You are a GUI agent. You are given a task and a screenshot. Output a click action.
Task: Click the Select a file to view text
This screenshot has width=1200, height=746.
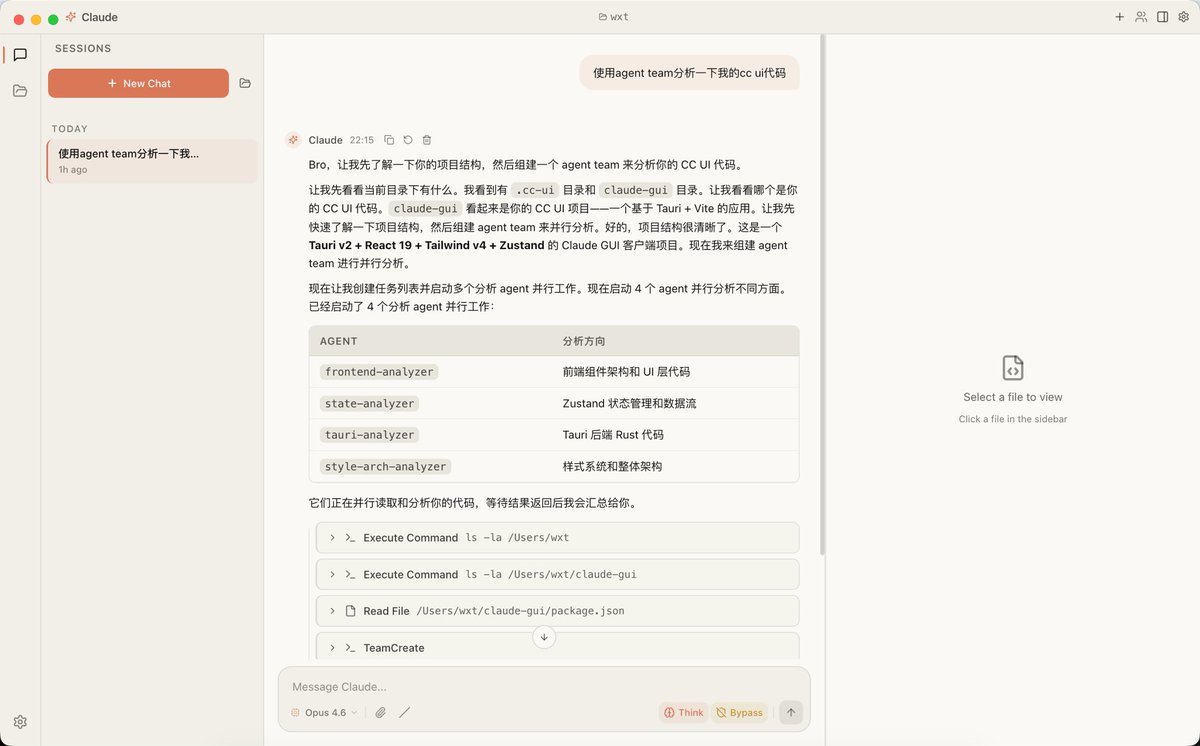(1013, 397)
